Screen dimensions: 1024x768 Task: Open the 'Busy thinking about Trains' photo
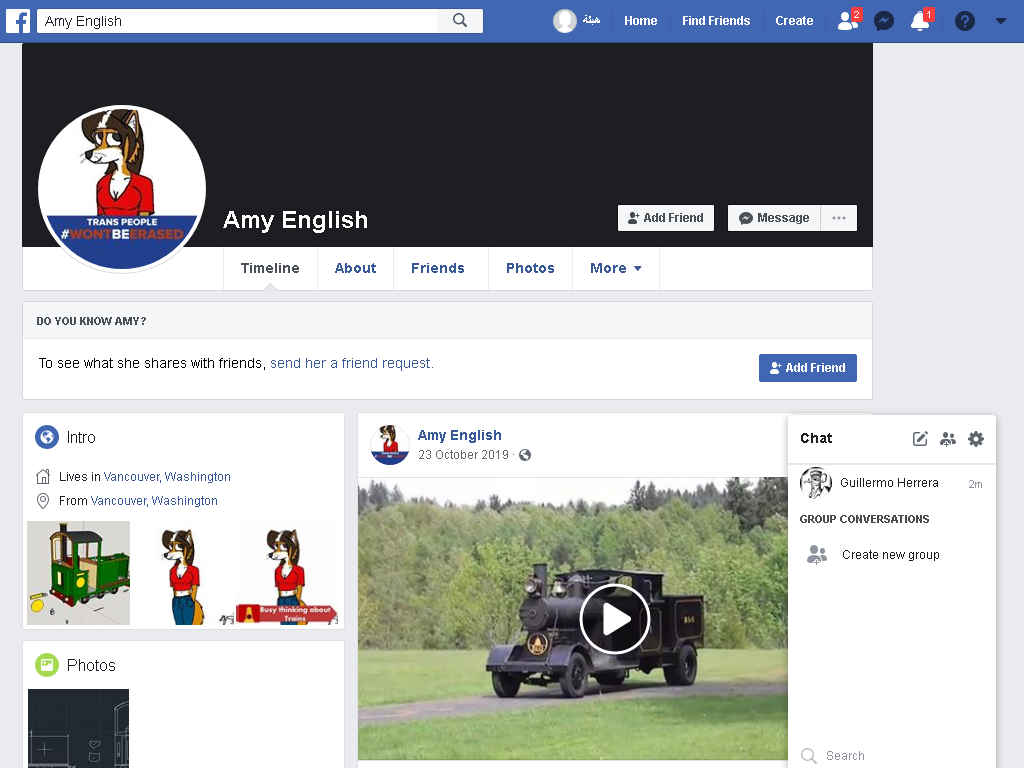(288, 573)
